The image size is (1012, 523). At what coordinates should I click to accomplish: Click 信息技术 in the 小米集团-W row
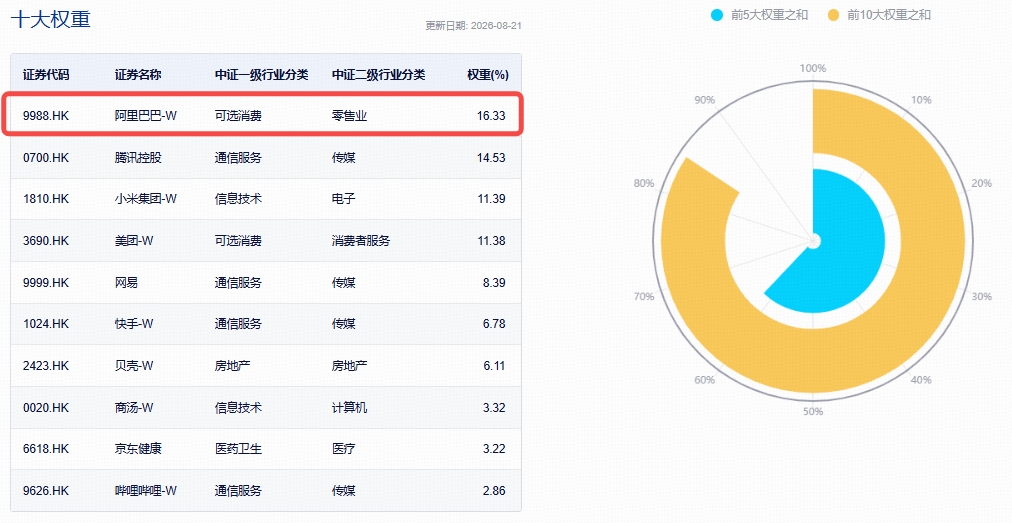tap(238, 199)
